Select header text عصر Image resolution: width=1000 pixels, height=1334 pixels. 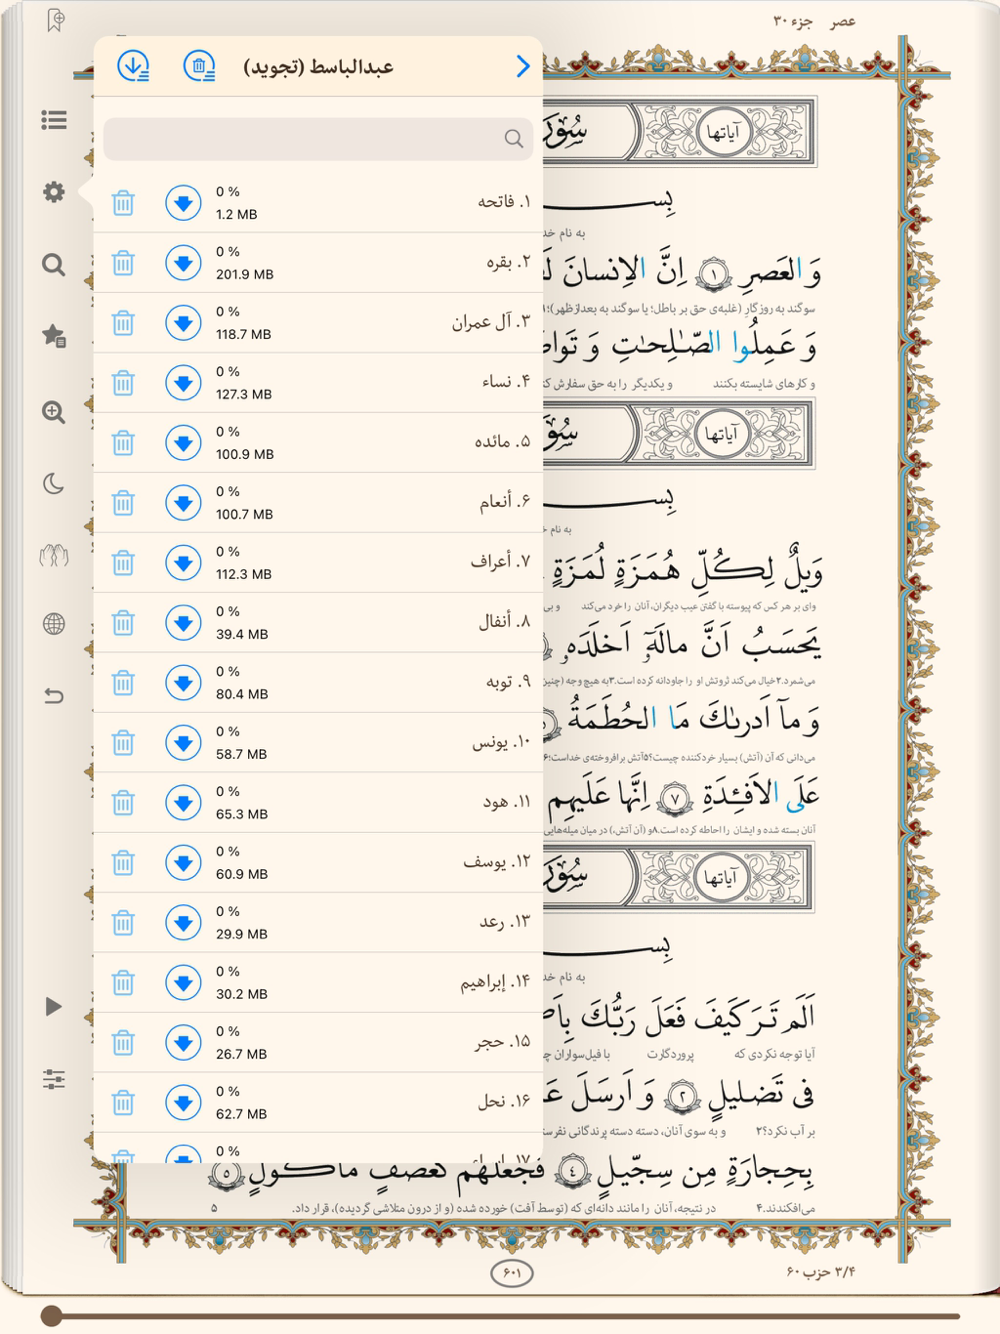[843, 21]
